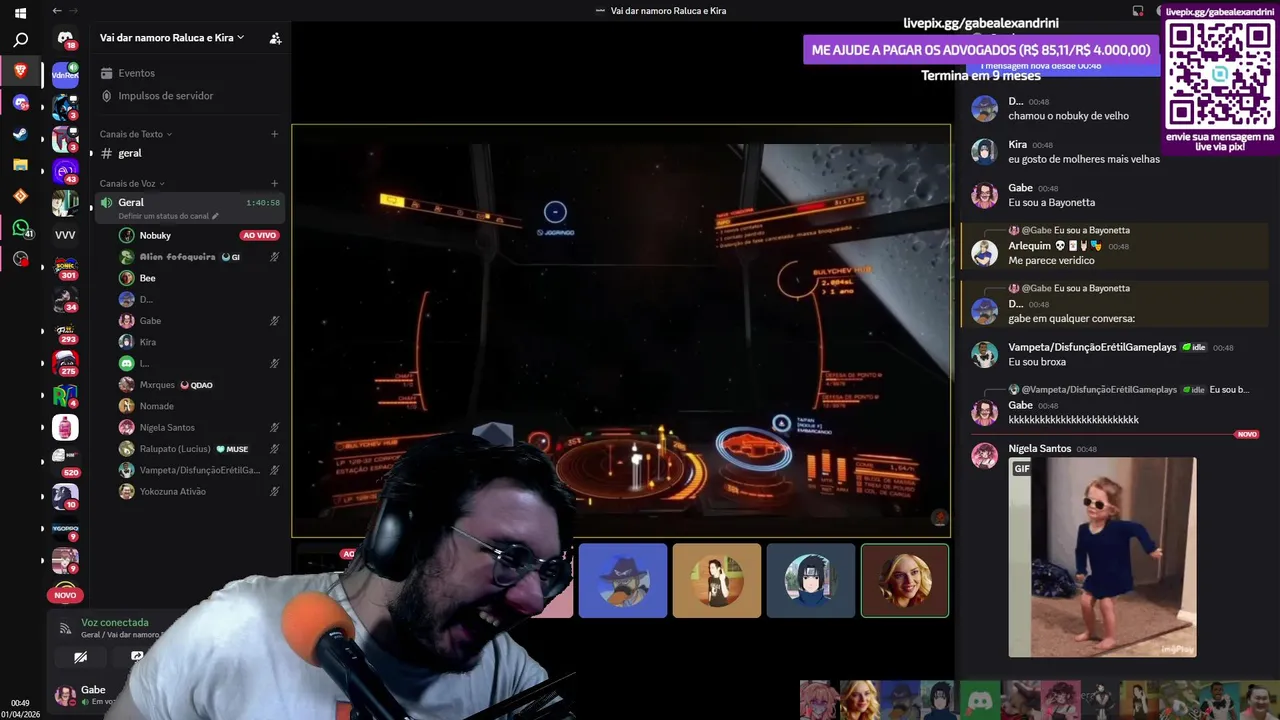Collapse the Canais de Voz category
This screenshot has width=1280, height=720.
[x=132, y=183]
